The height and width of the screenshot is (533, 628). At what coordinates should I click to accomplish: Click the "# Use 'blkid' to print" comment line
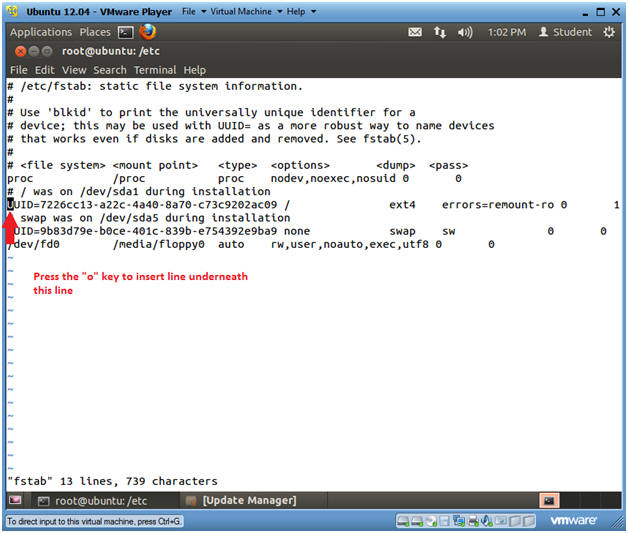point(211,113)
